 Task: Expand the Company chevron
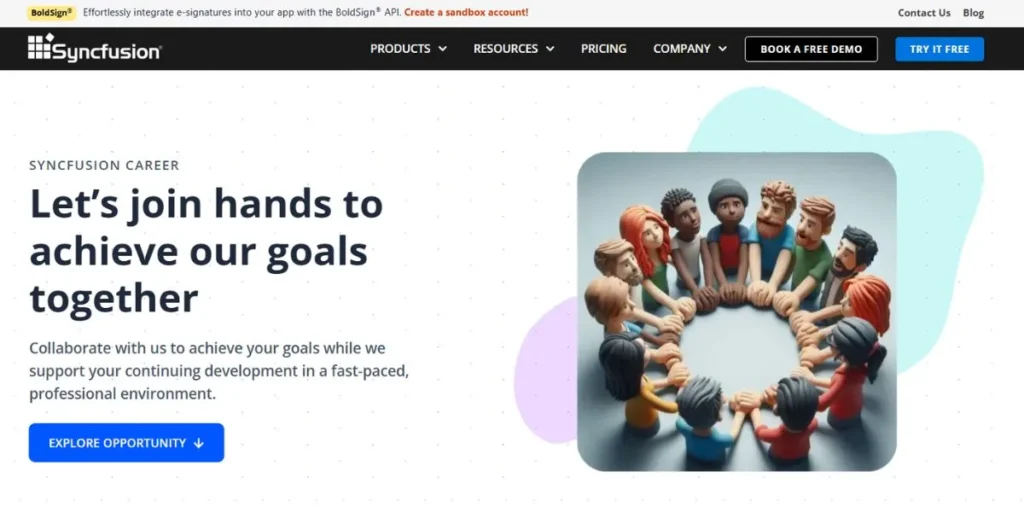tap(722, 49)
